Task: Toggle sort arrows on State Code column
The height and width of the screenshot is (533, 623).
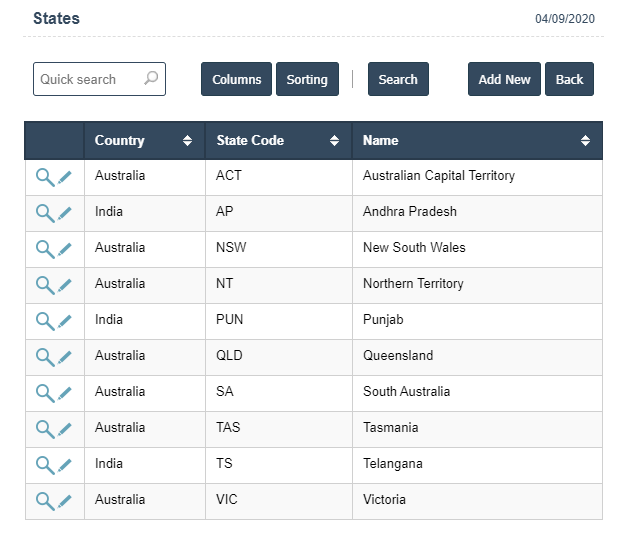Action: (x=334, y=141)
